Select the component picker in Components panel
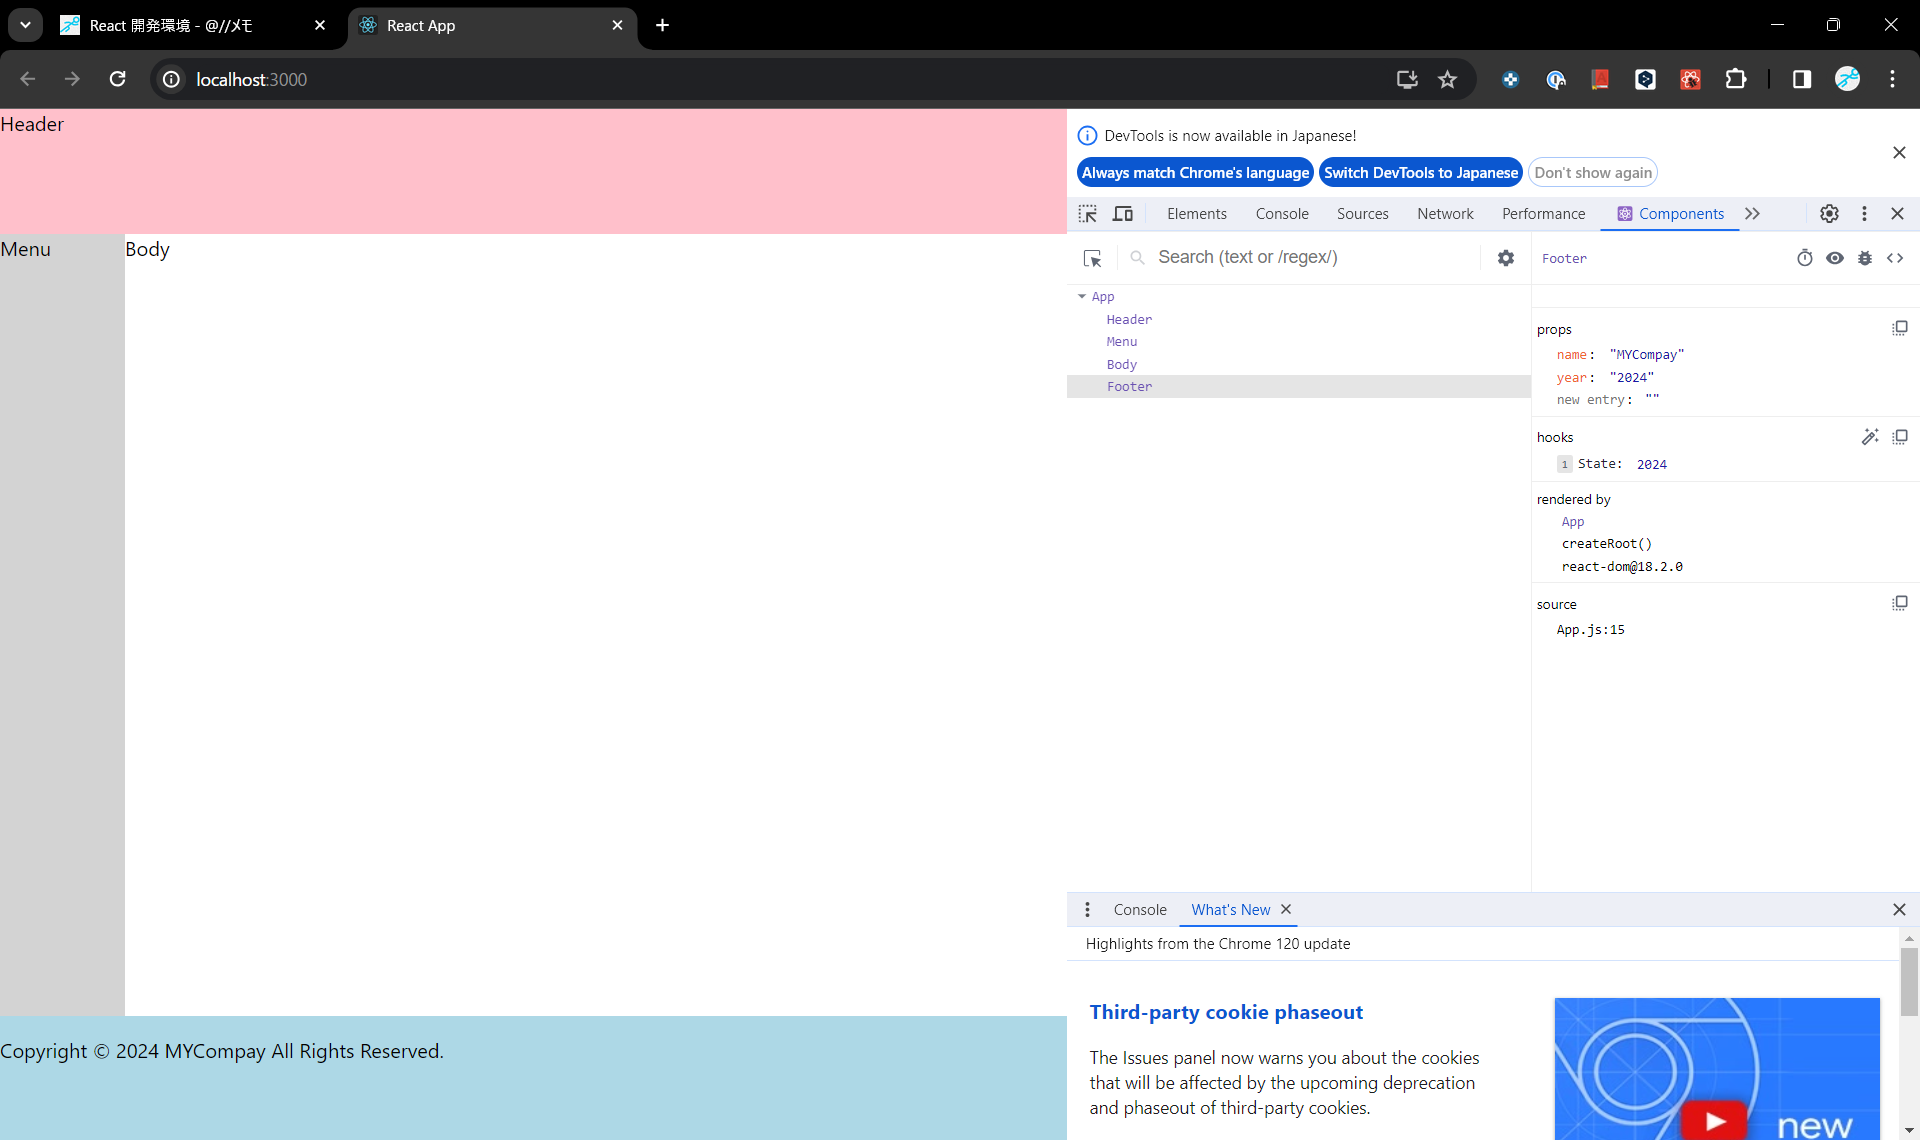Viewport: 1920px width, 1140px height. point(1091,257)
